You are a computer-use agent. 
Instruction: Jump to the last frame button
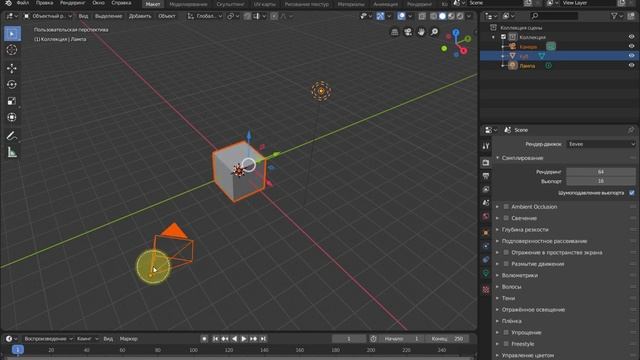(263, 339)
